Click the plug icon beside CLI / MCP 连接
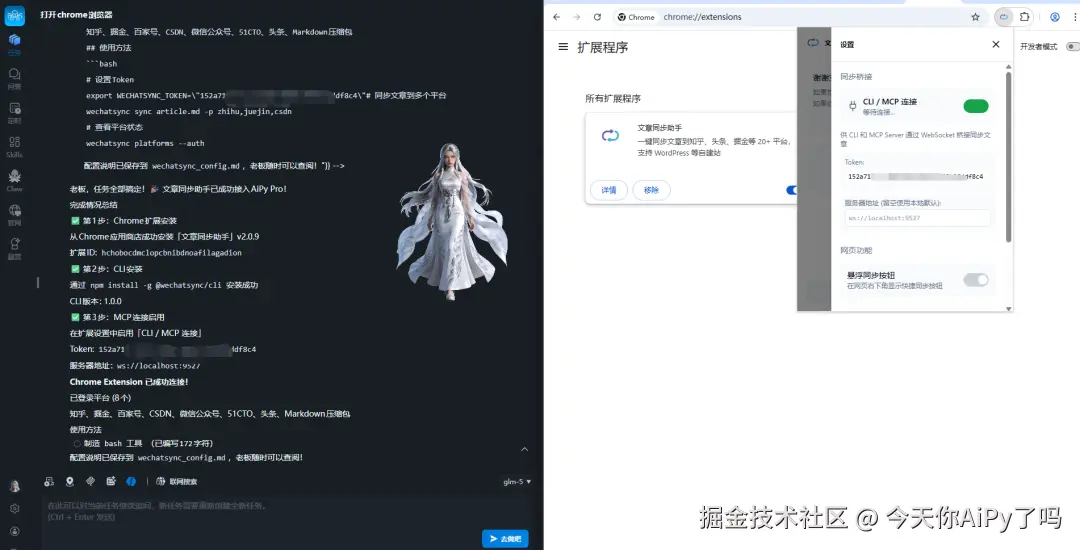The width and height of the screenshot is (1080, 550). tap(853, 106)
